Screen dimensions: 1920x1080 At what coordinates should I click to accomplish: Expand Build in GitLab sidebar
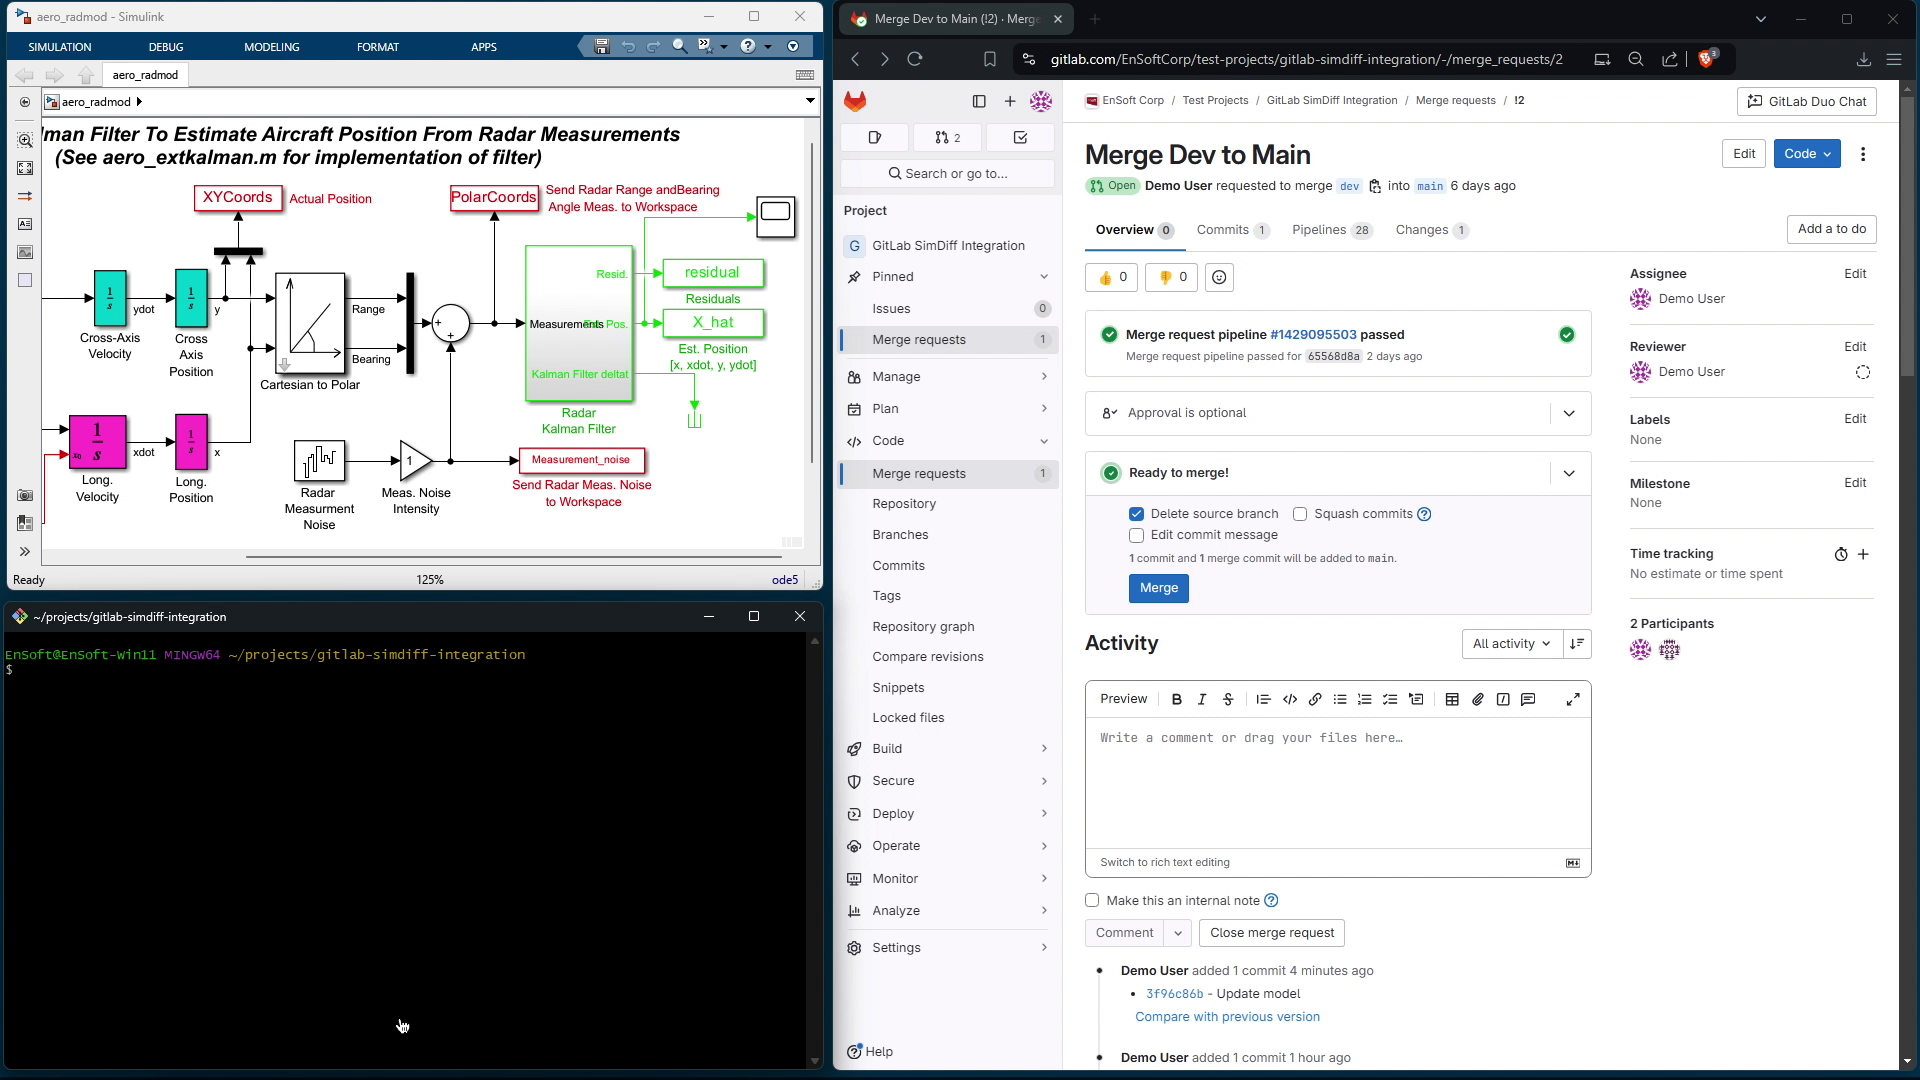click(x=947, y=749)
